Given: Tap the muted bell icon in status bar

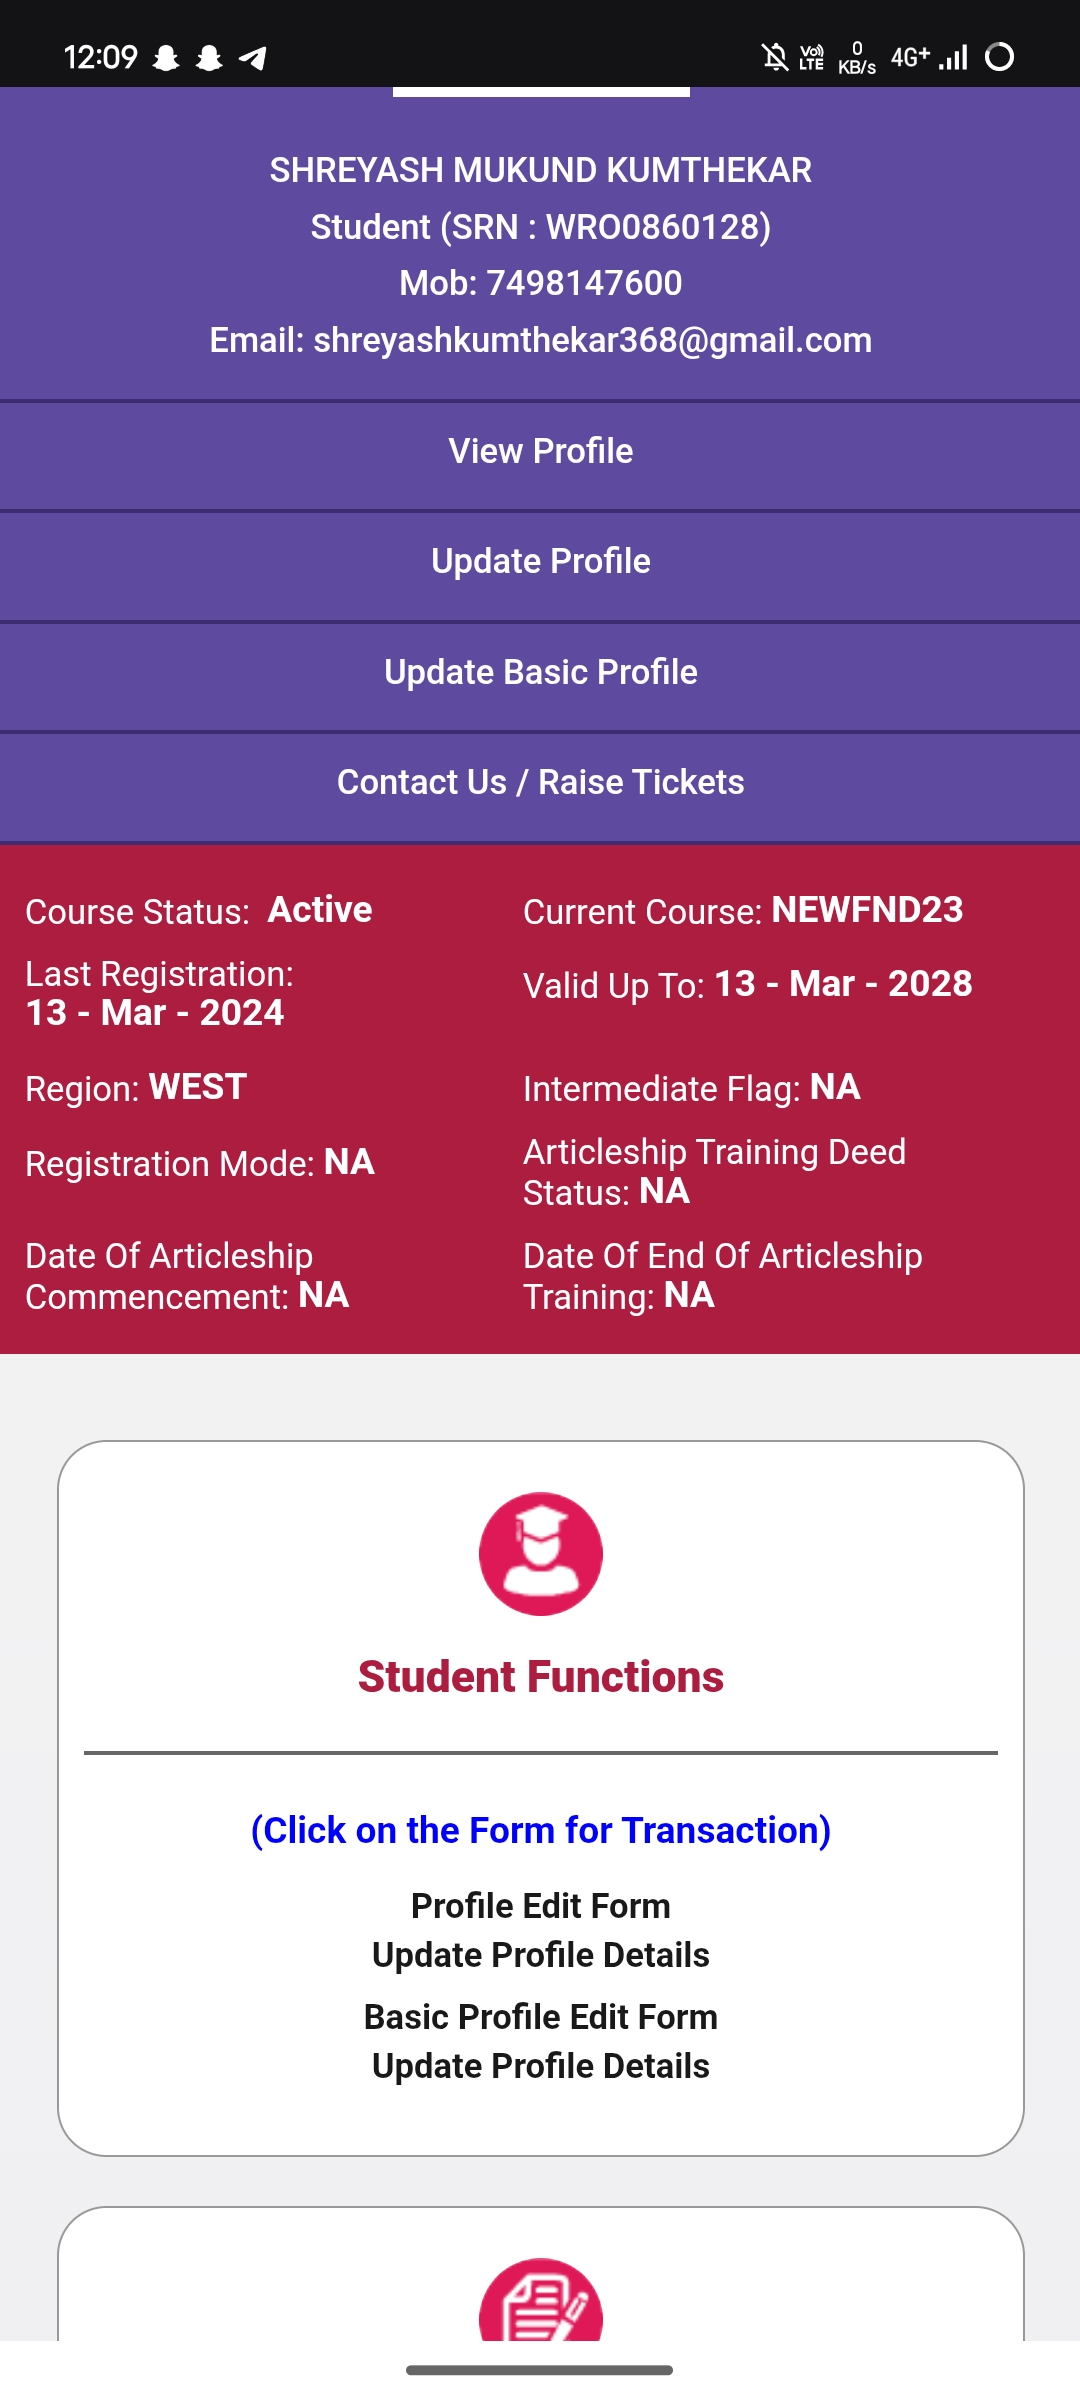Looking at the screenshot, I should click(774, 57).
